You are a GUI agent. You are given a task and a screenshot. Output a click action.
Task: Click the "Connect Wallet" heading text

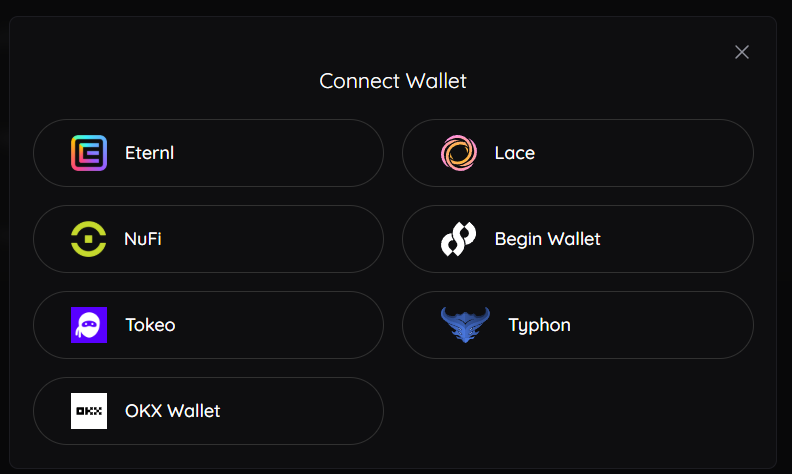393,81
